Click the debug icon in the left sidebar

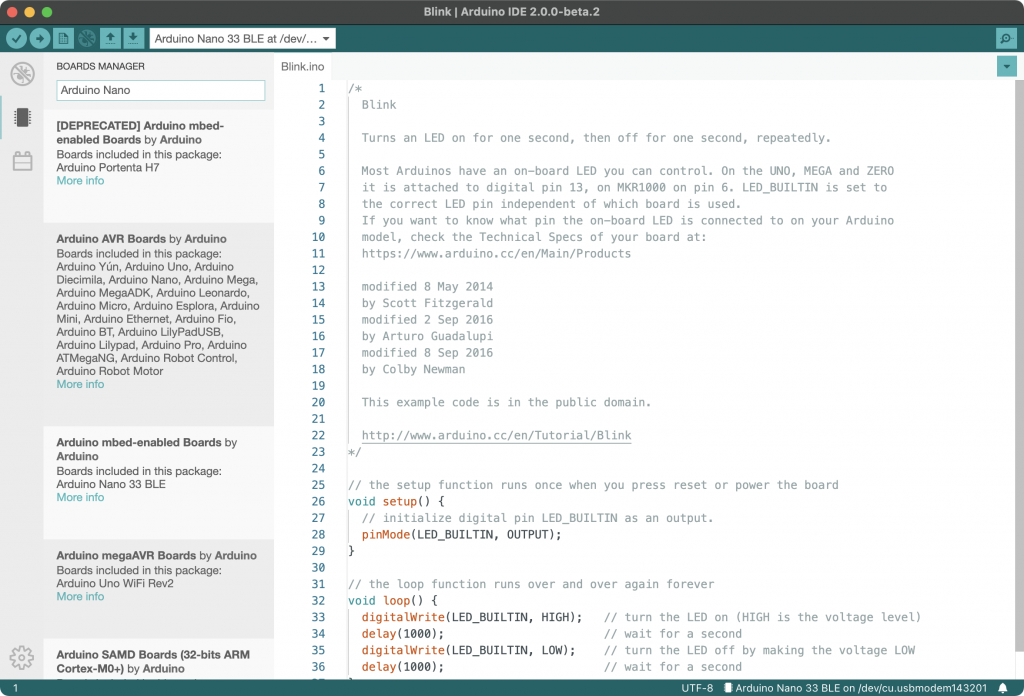tap(20, 74)
